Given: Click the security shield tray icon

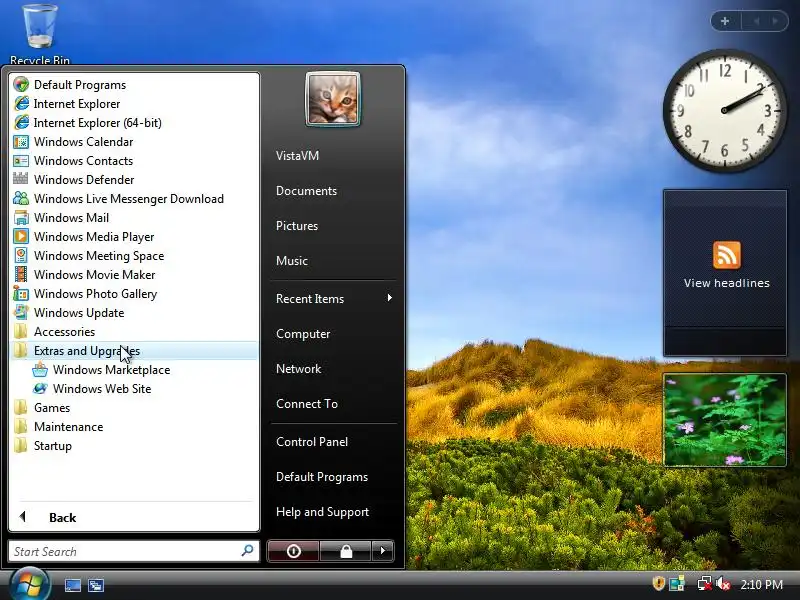Looking at the screenshot, I should (x=659, y=583).
